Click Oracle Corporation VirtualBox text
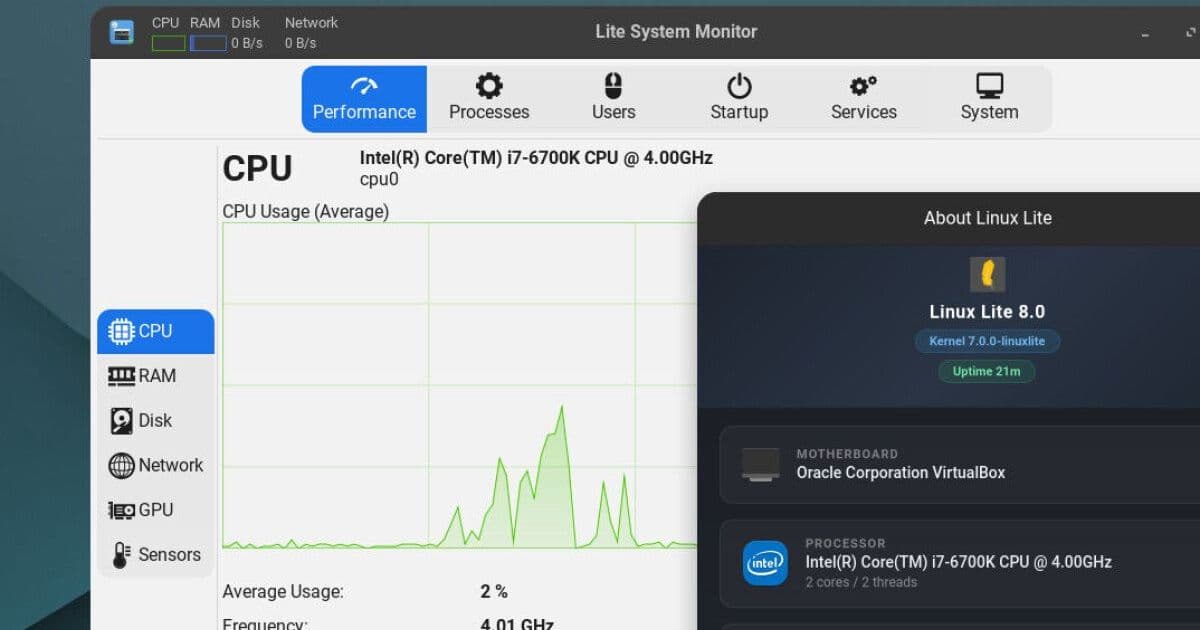The height and width of the screenshot is (630, 1200). point(901,472)
